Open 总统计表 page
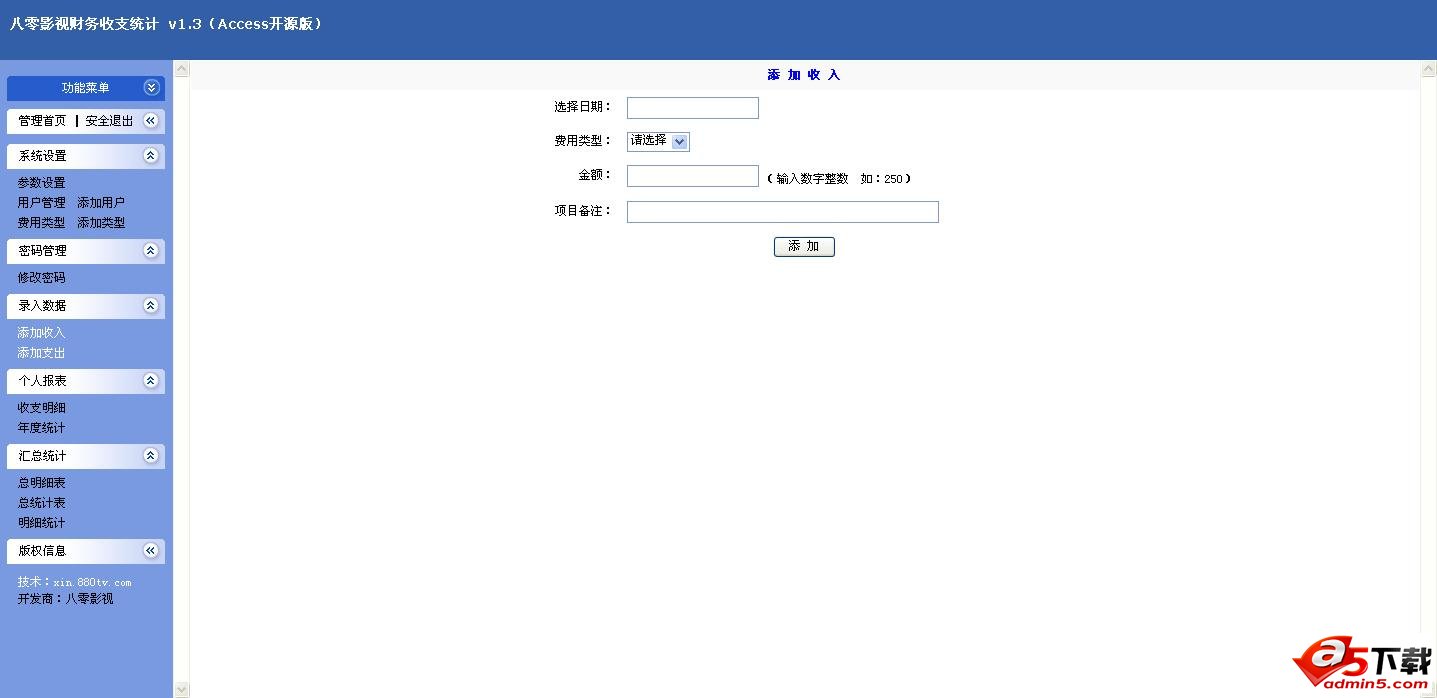The width and height of the screenshot is (1437, 698). [41, 503]
